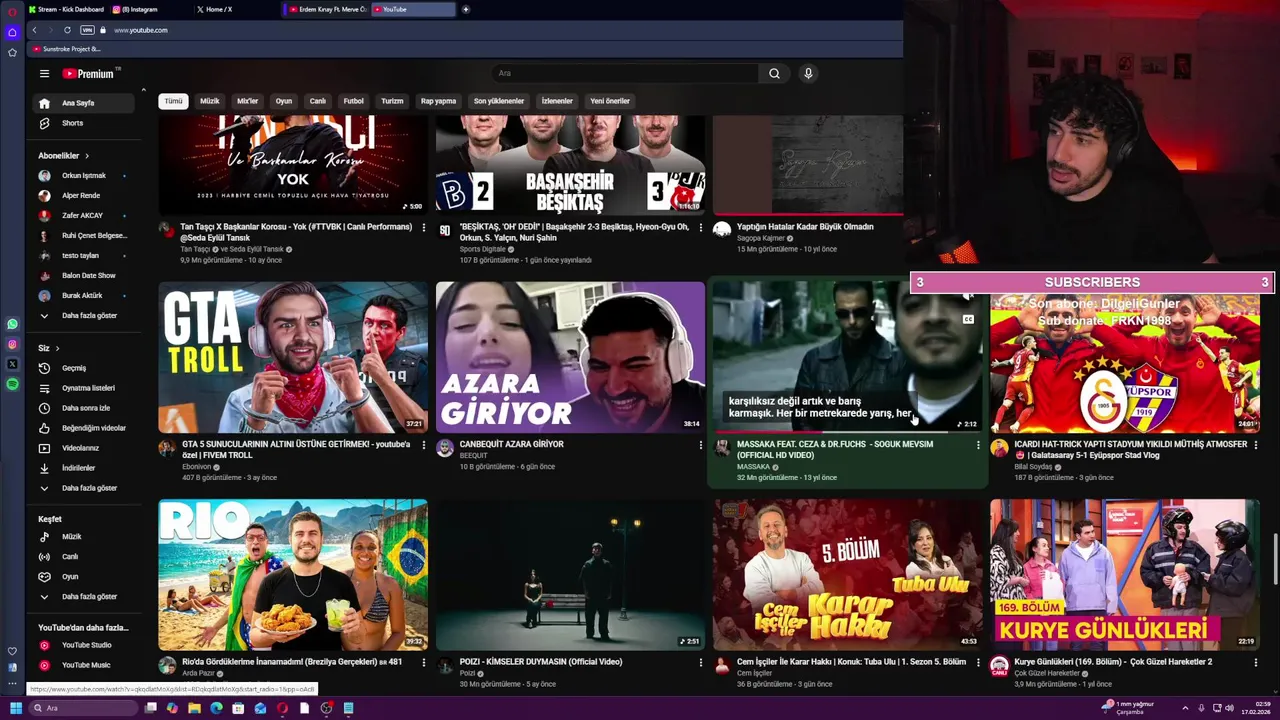Open the Opera menu logo
This screenshot has height=720, width=1280.
pyautogui.click(x=12, y=11)
